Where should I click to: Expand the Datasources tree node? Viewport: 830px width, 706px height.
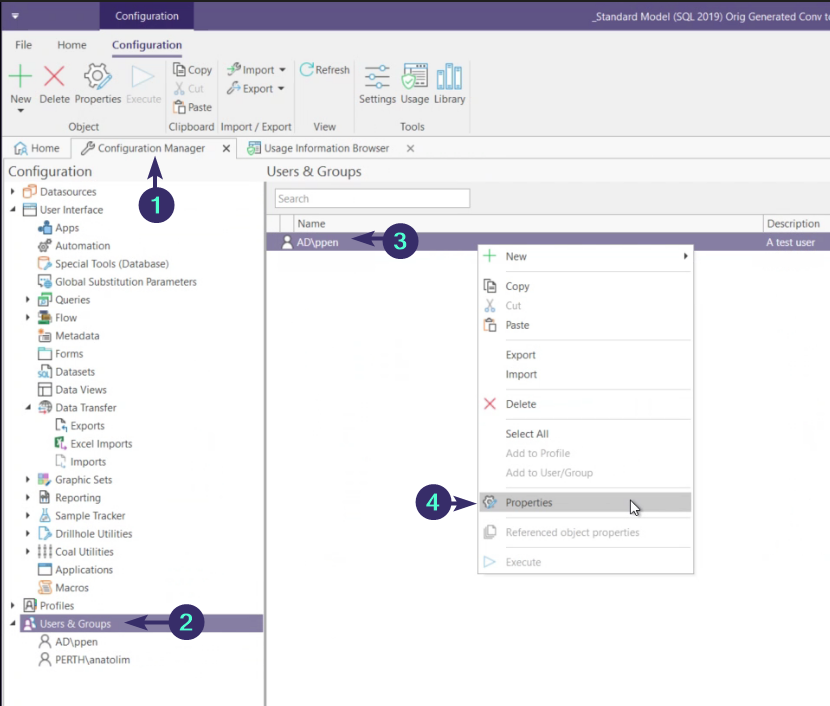(x=14, y=192)
